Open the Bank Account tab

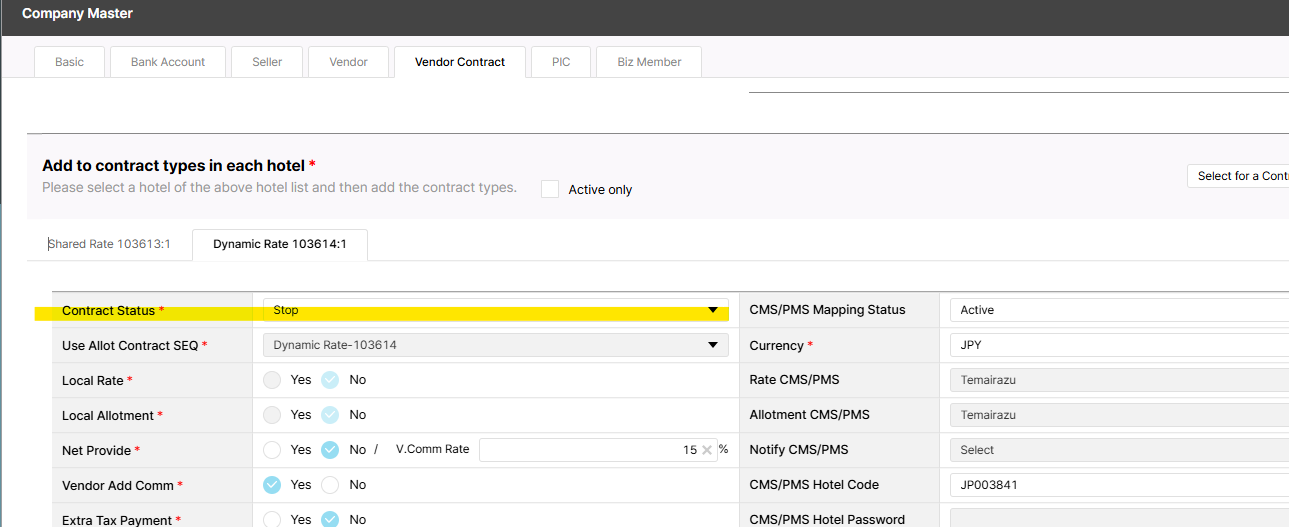click(x=168, y=62)
